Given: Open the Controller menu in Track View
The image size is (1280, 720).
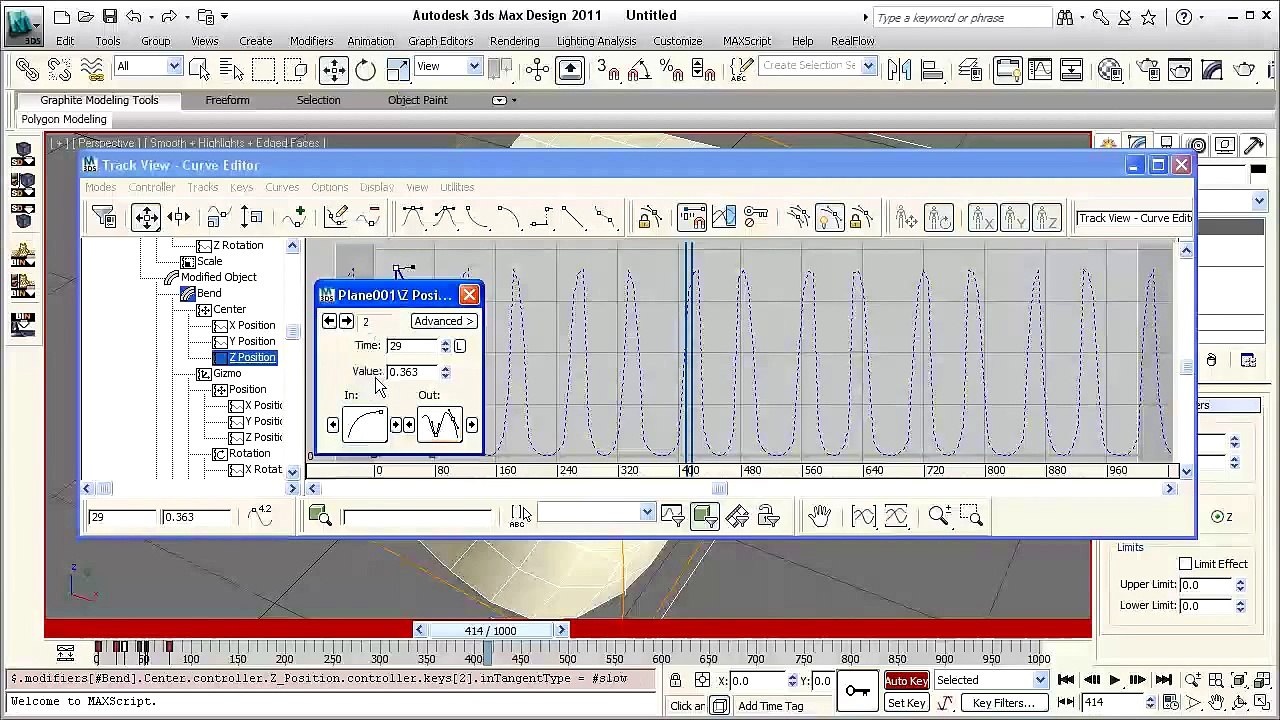Looking at the screenshot, I should click(x=152, y=187).
